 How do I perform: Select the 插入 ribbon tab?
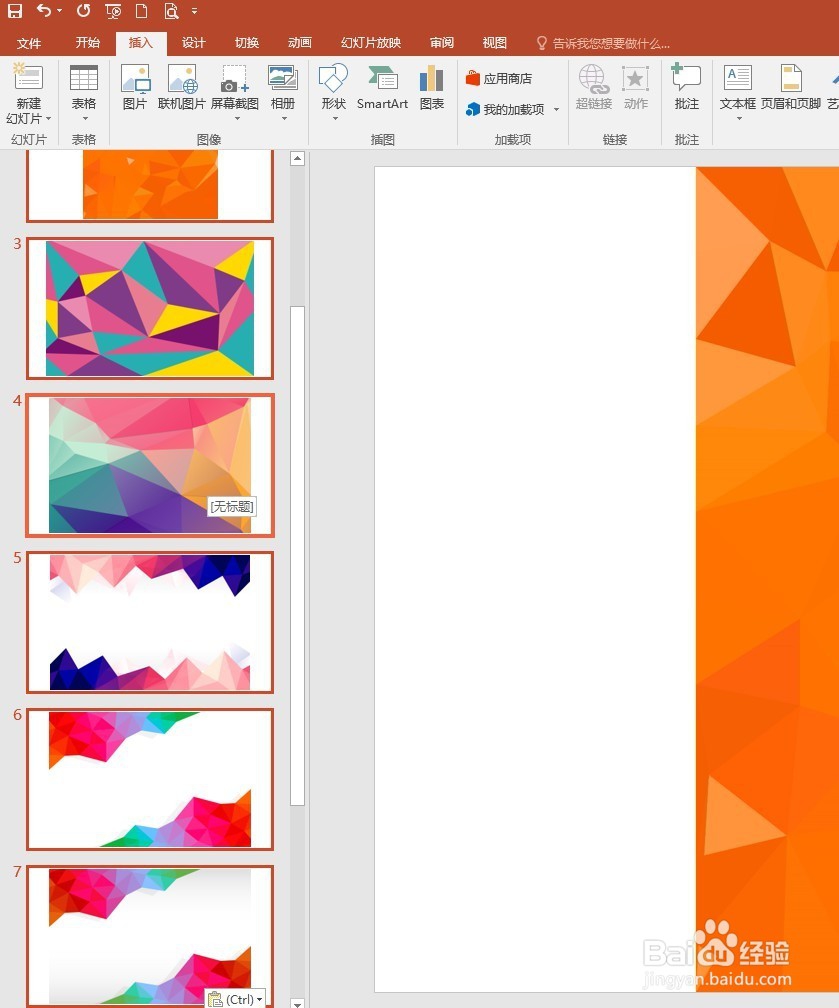pyautogui.click(x=141, y=42)
